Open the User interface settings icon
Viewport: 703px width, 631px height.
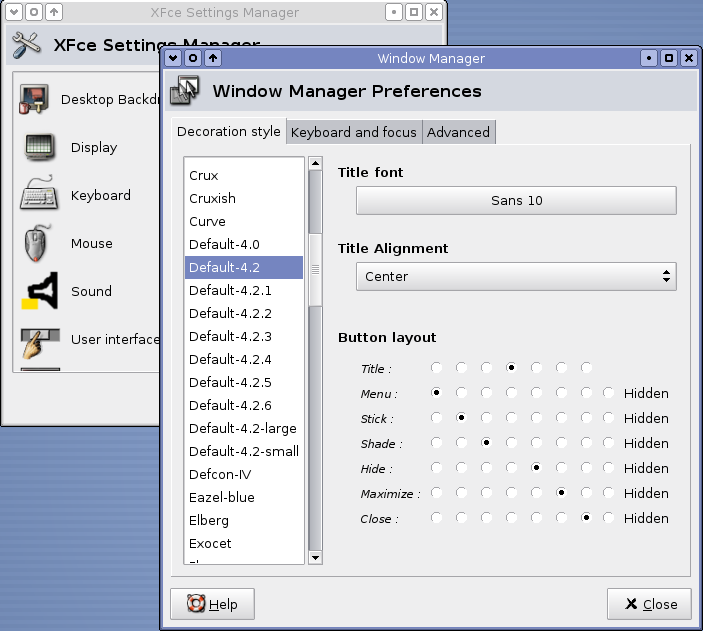click(40, 340)
